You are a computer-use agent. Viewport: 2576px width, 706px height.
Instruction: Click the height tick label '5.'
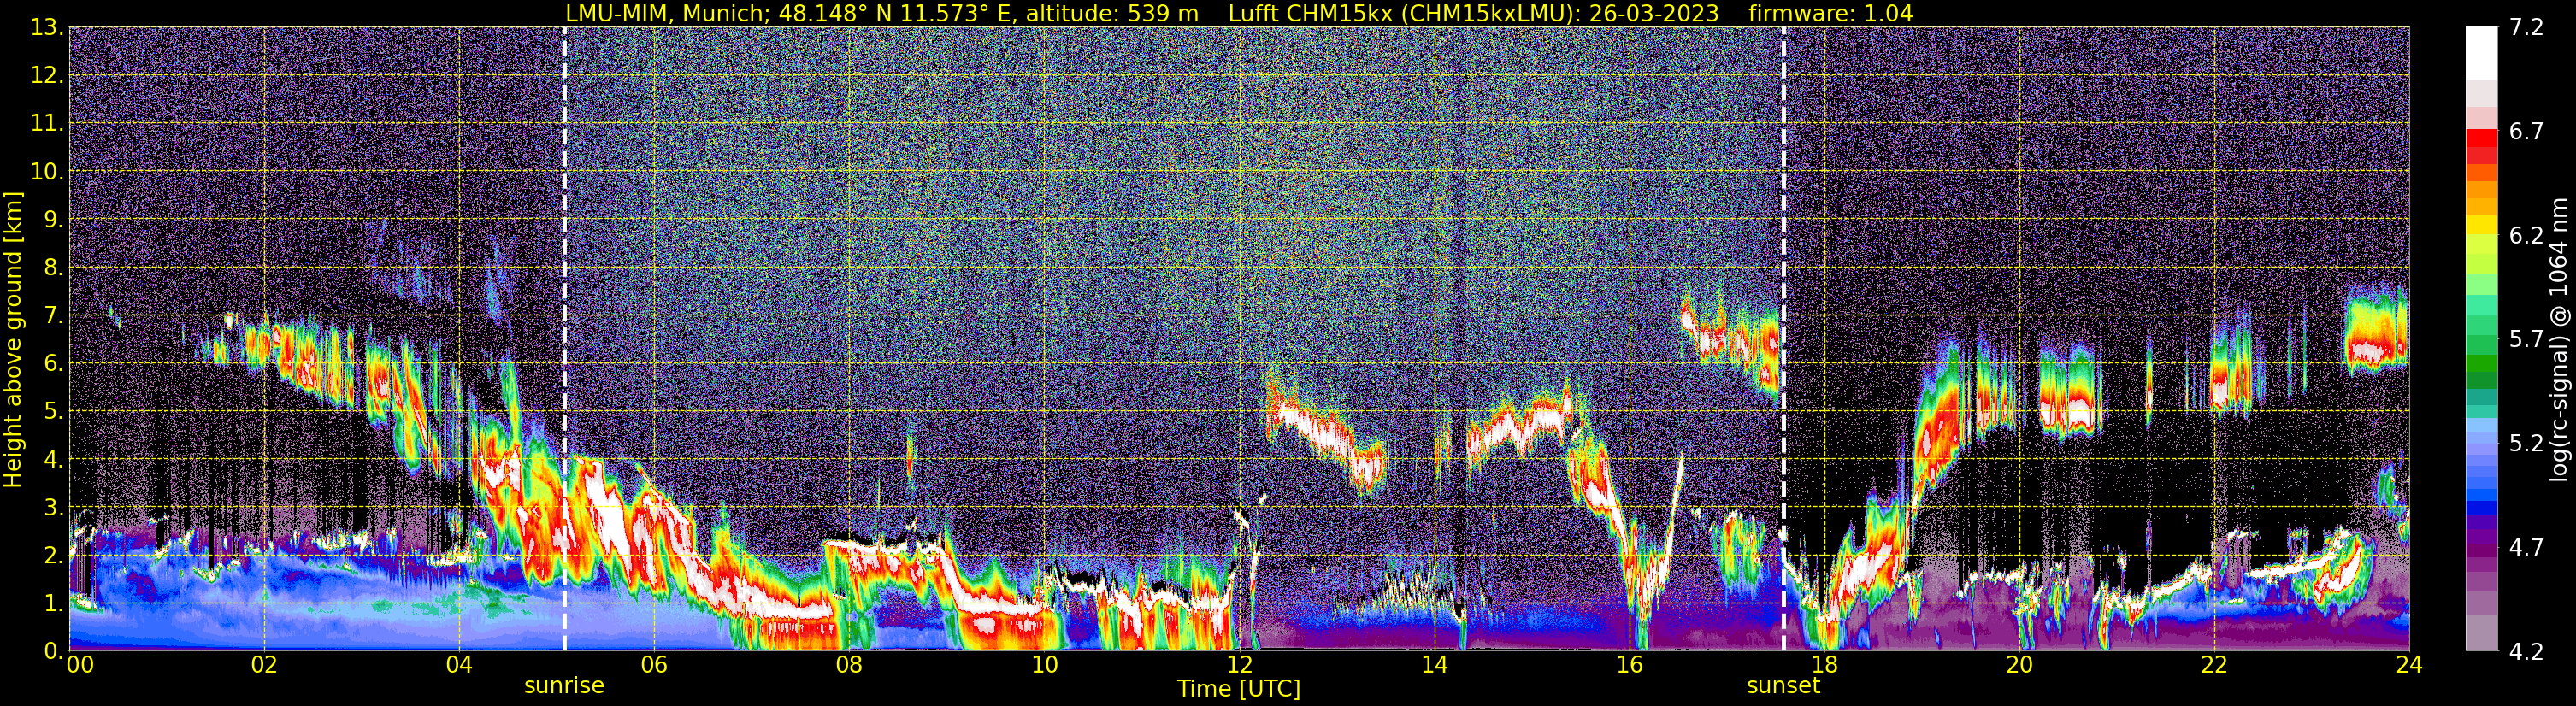pyautogui.click(x=53, y=412)
